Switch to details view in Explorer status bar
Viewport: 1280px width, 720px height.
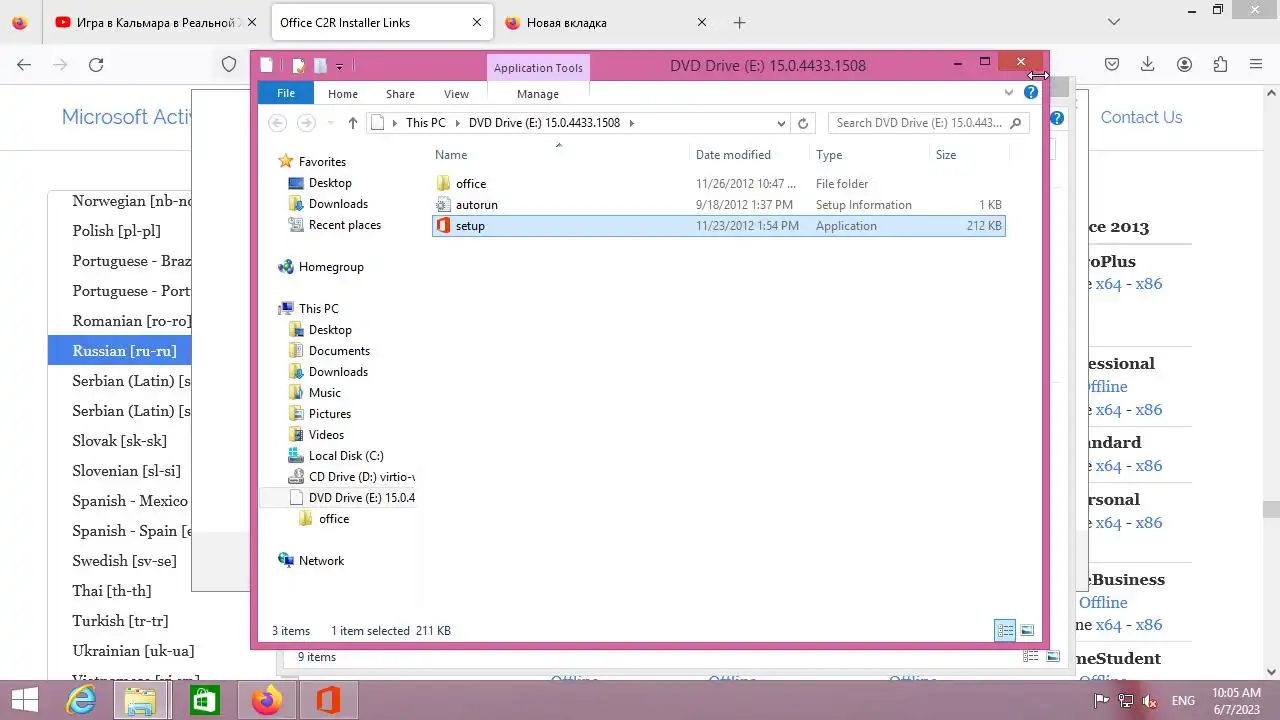pyautogui.click(x=1005, y=630)
